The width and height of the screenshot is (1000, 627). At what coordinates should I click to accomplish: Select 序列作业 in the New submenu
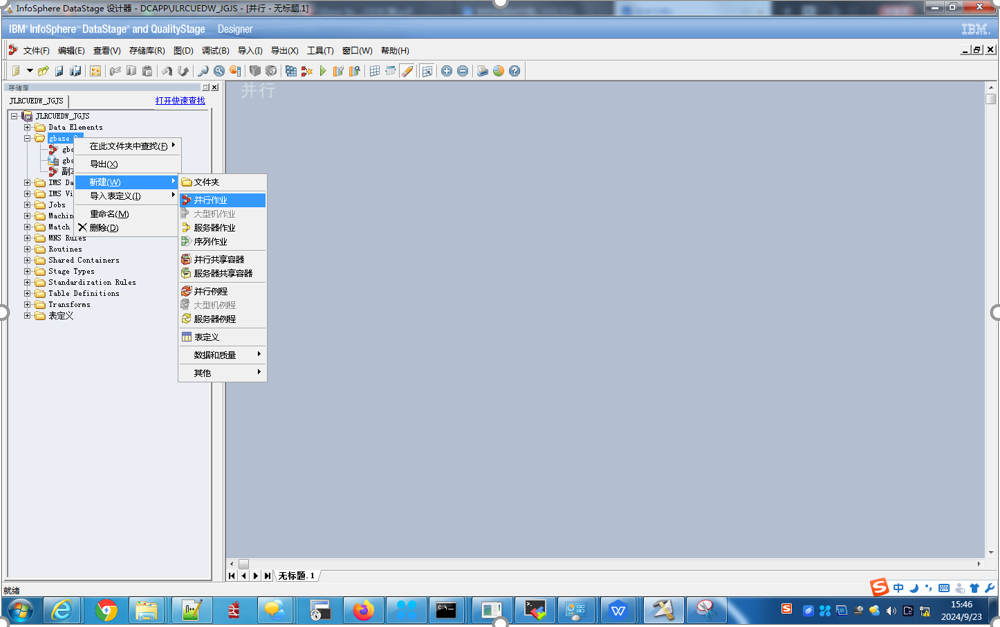(x=222, y=242)
